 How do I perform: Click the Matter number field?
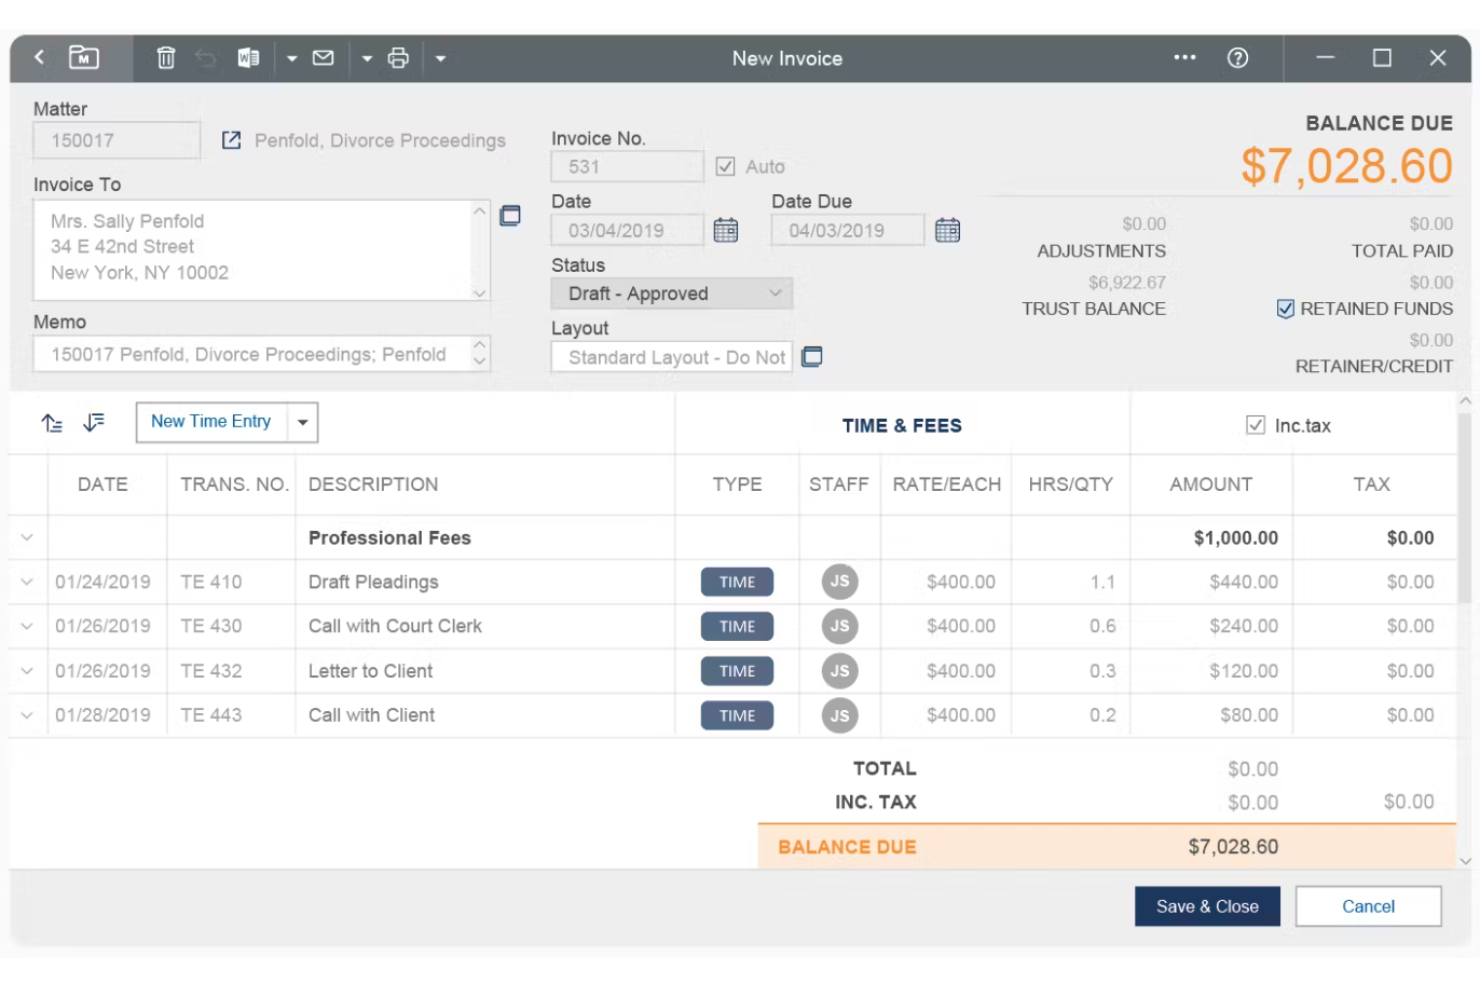[x=116, y=140]
